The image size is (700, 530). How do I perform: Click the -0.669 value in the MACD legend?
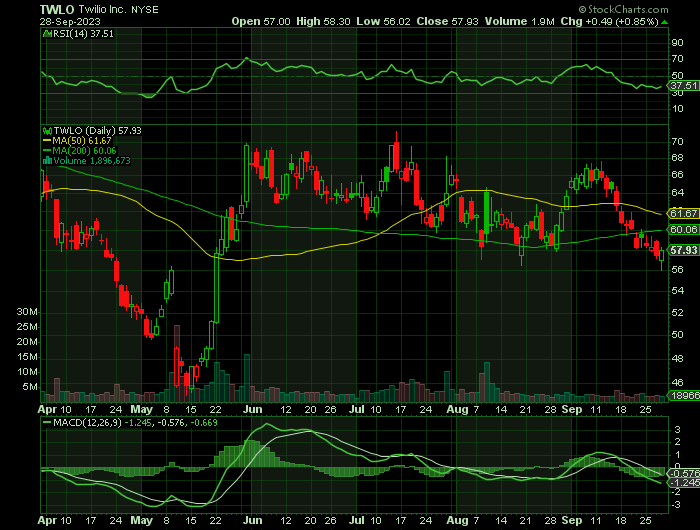204,422
